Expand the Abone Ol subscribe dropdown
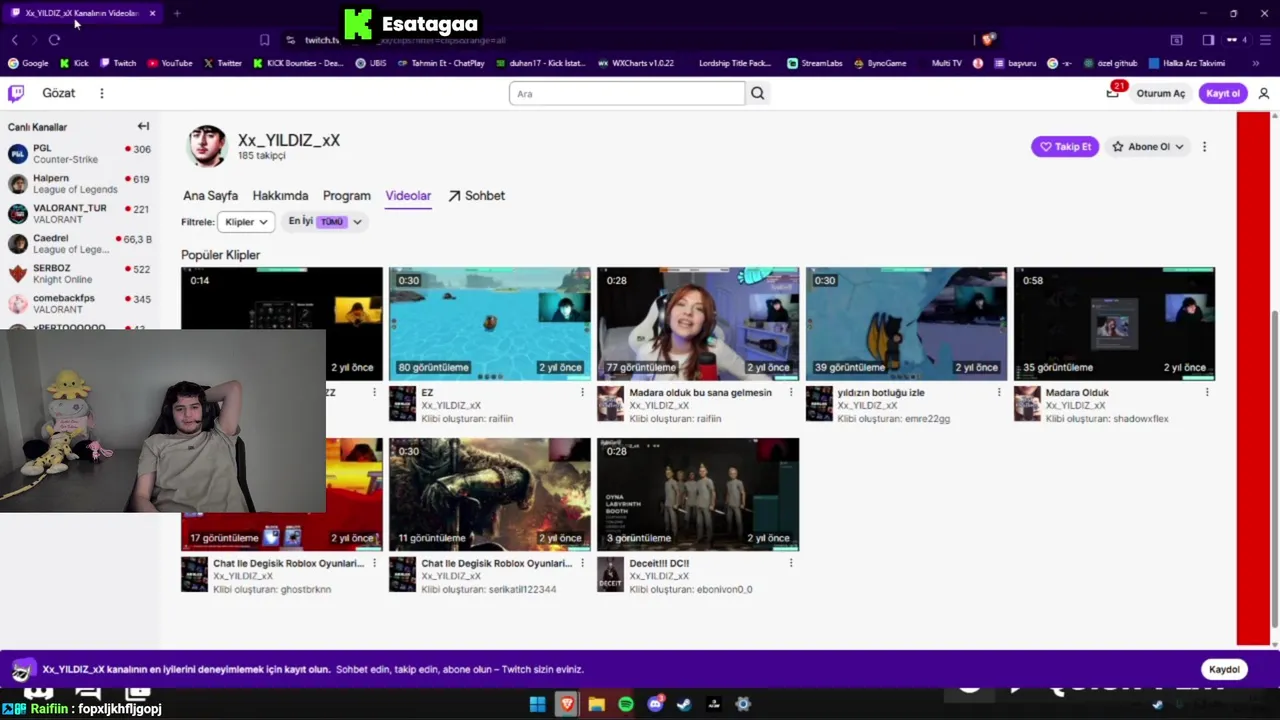1280x720 pixels. click(1148, 146)
